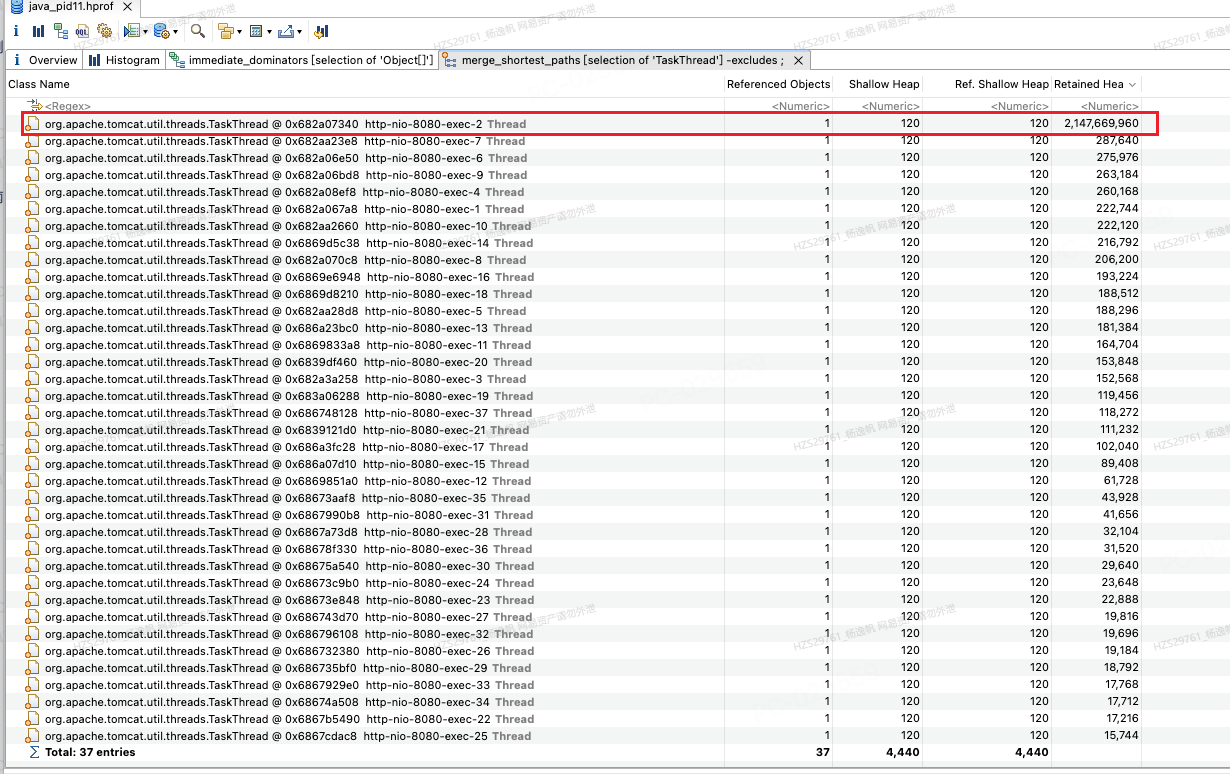Switch to the Overview tab

pos(46,60)
